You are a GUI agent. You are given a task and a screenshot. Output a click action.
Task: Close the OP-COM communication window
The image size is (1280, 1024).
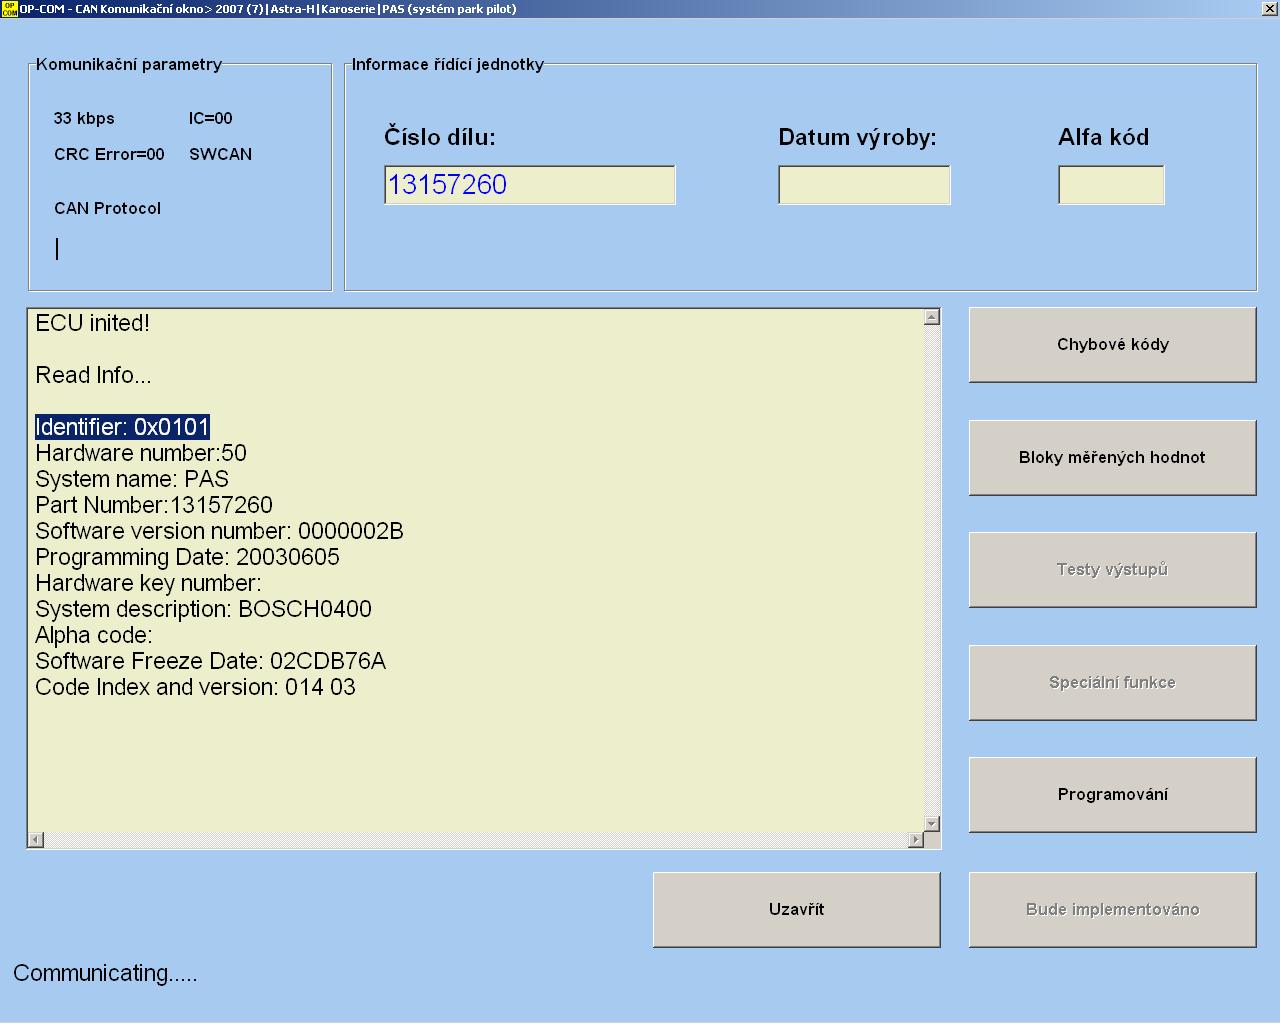click(x=1269, y=9)
